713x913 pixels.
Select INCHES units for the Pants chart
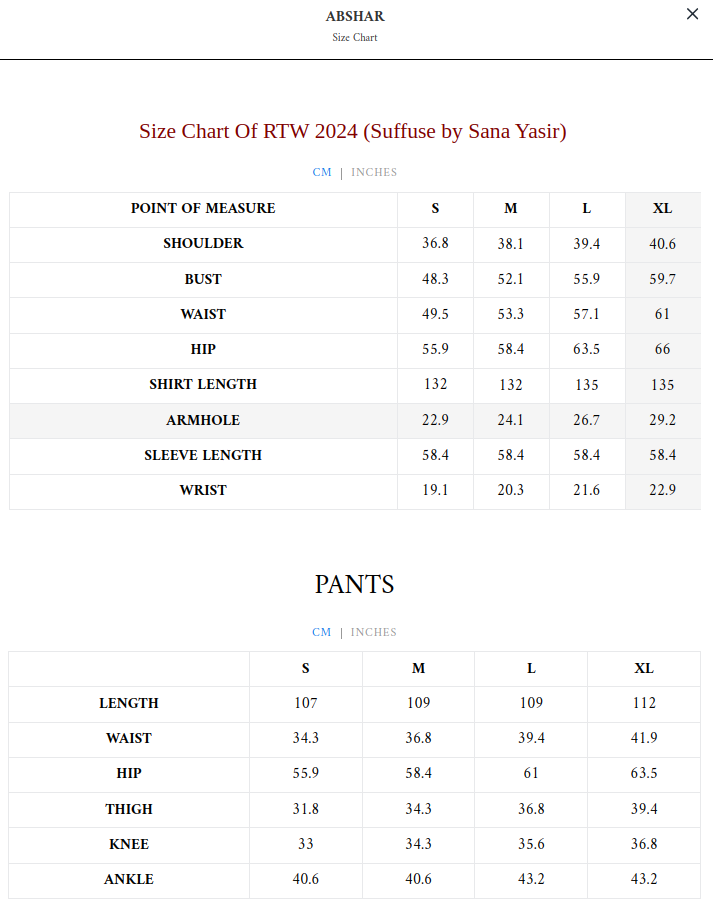tap(374, 632)
